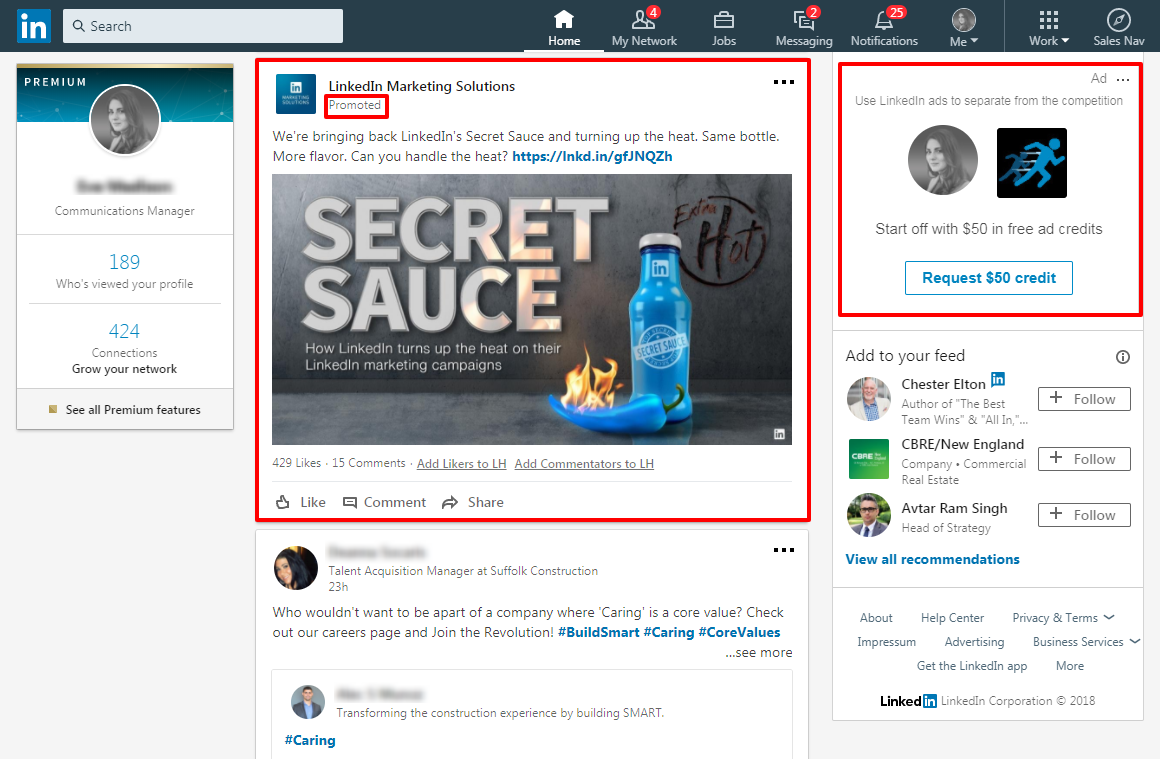Open the Me dropdown menu
Viewport: 1160px width, 759px height.
(x=962, y=25)
